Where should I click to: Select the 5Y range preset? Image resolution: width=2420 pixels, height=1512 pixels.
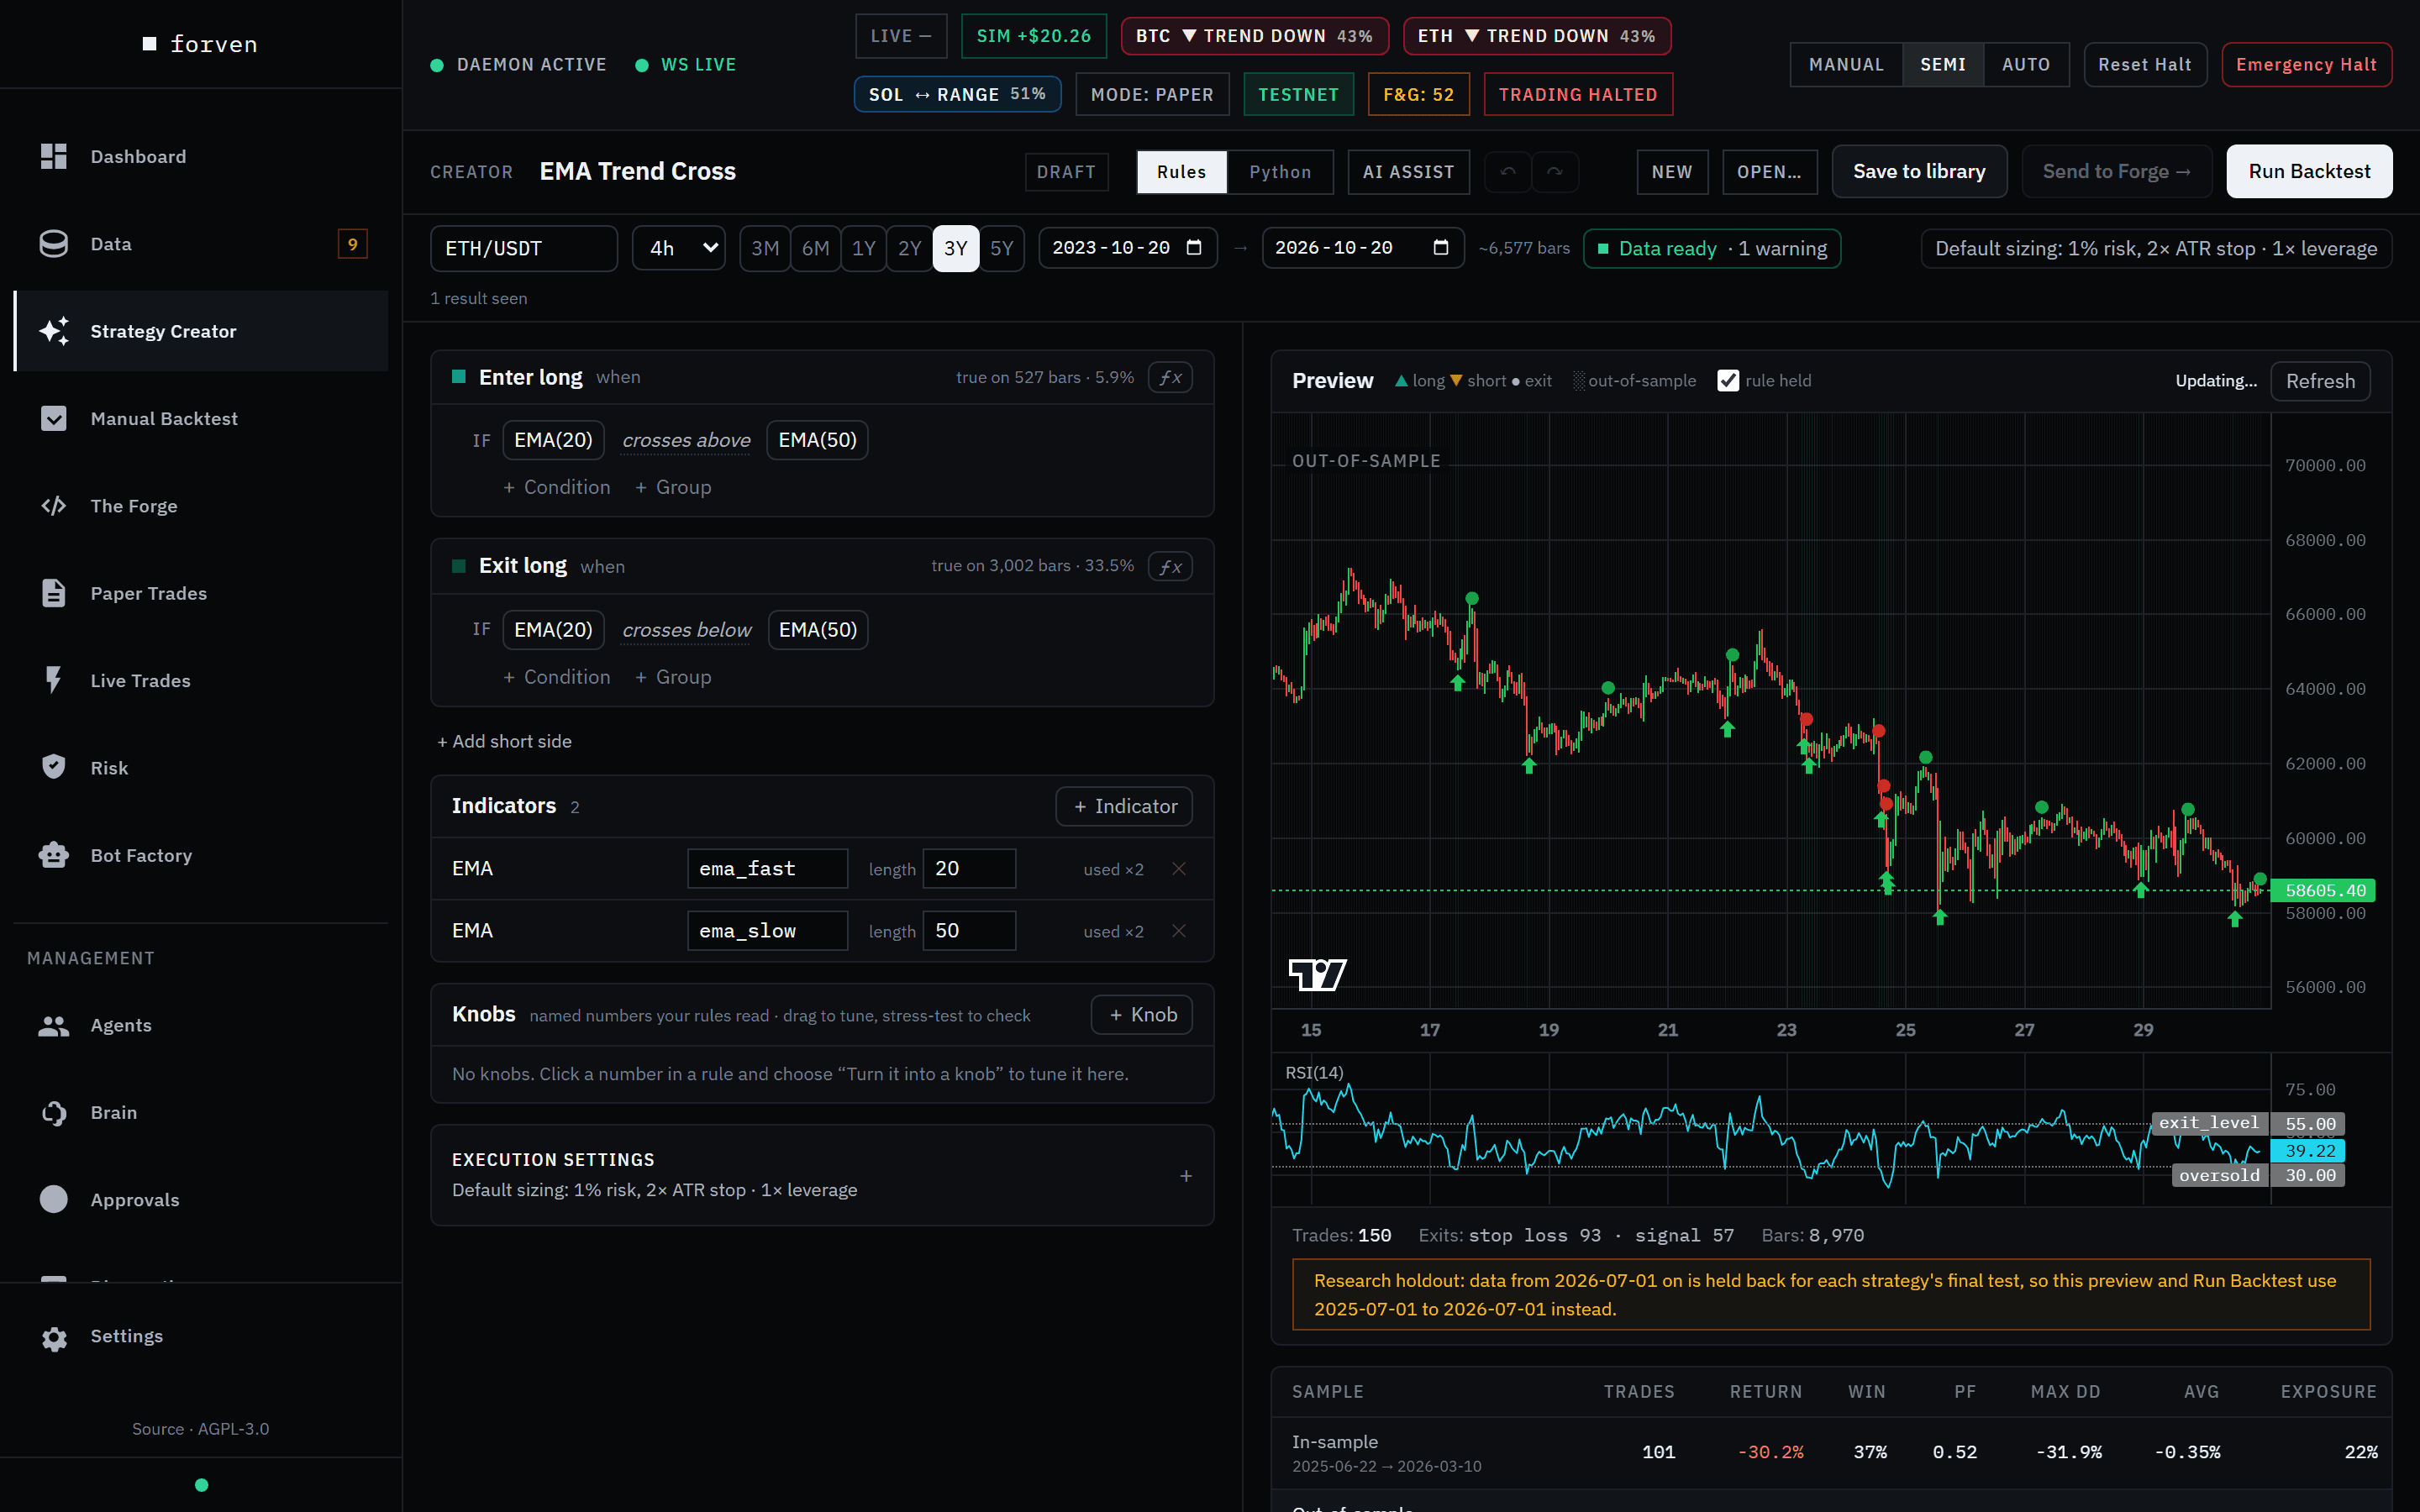pyautogui.click(x=1001, y=248)
